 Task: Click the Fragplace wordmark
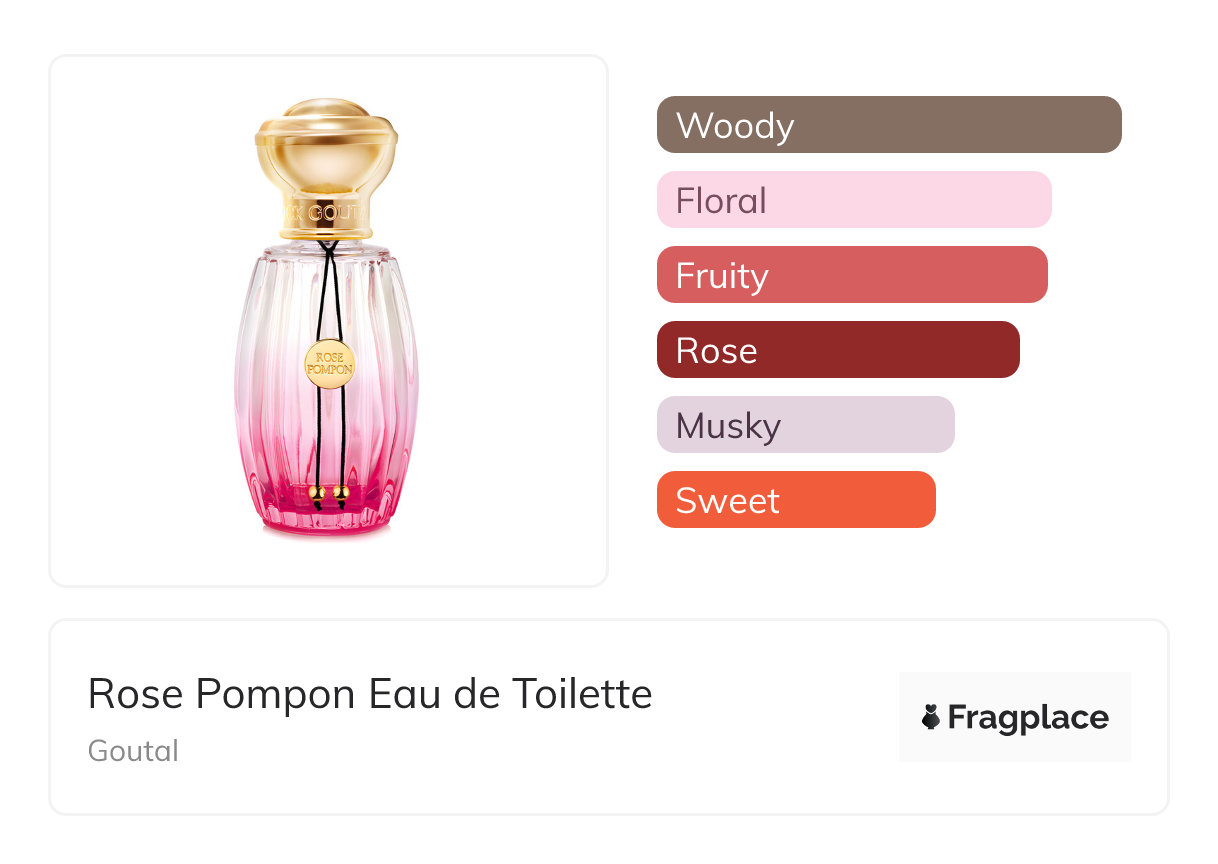click(x=1028, y=718)
